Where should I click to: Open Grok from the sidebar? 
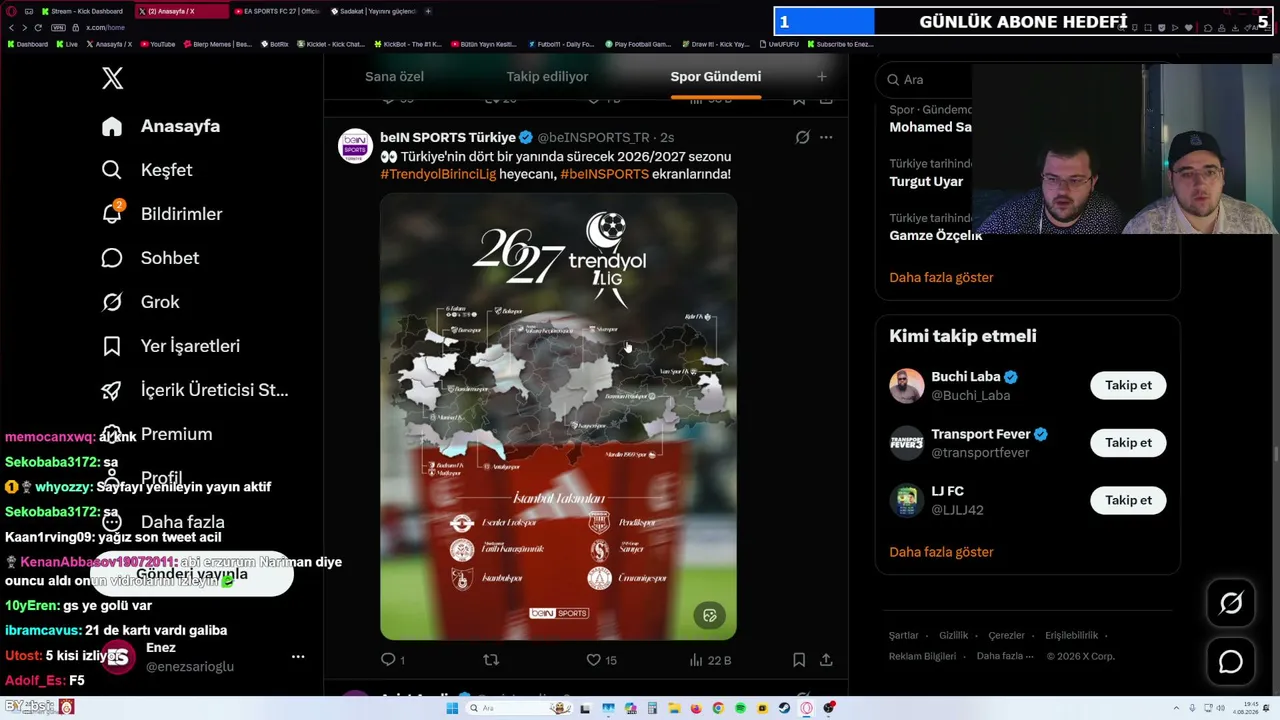coord(140,302)
